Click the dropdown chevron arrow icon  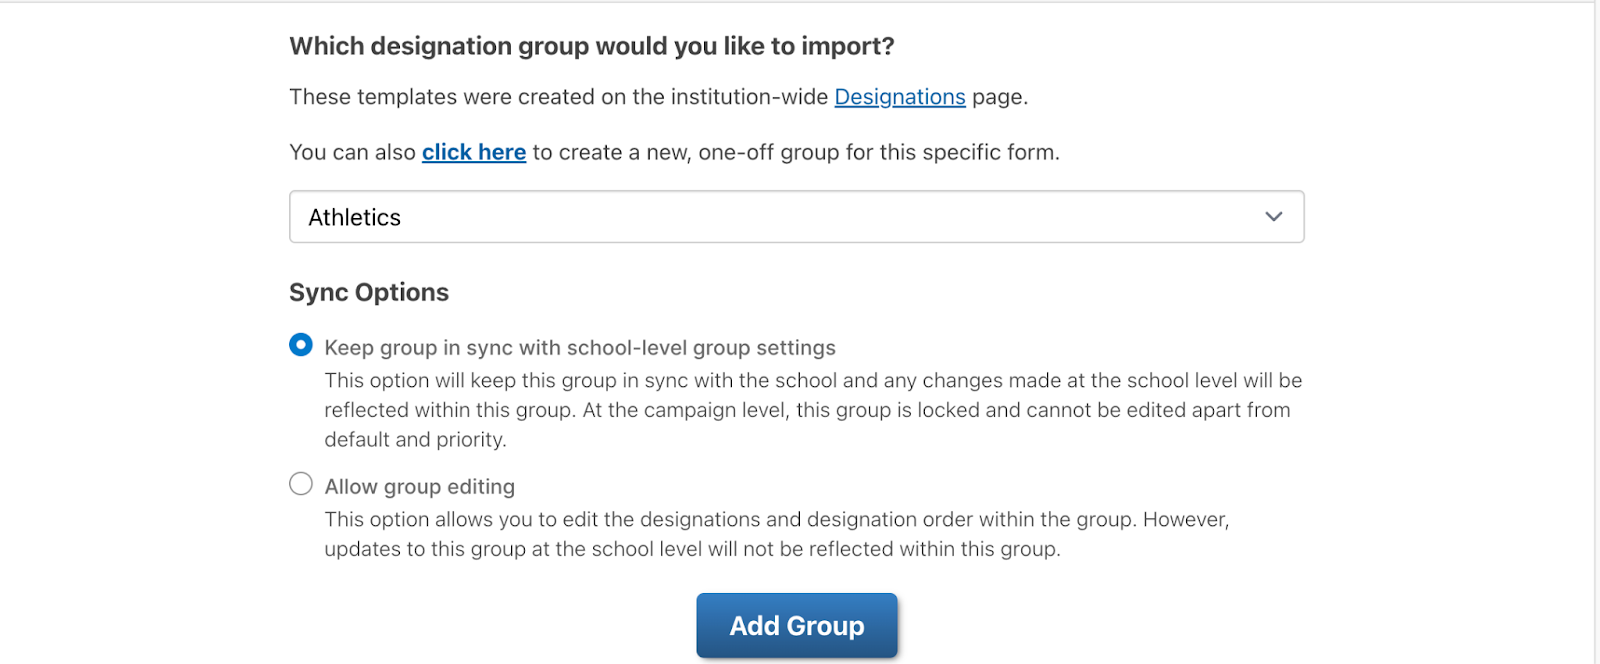click(1273, 217)
